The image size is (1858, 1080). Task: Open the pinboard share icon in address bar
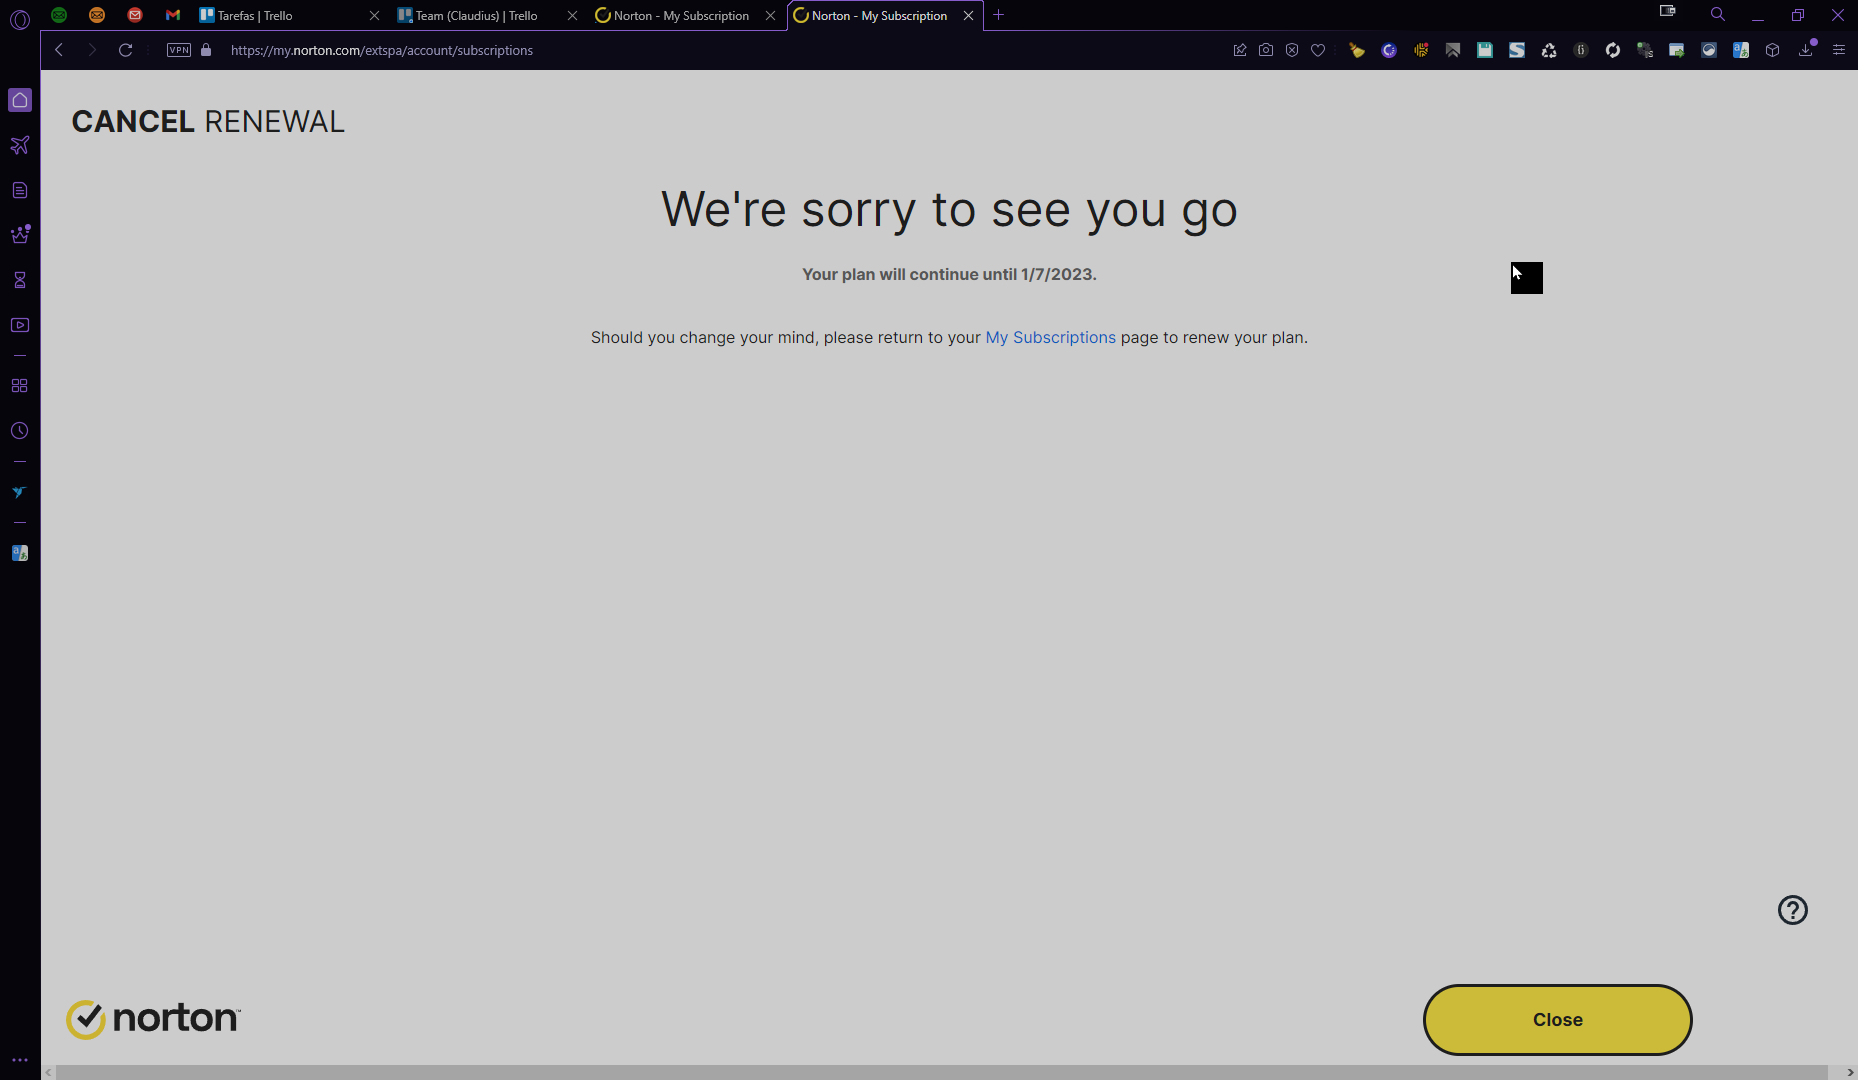pyautogui.click(x=1240, y=50)
